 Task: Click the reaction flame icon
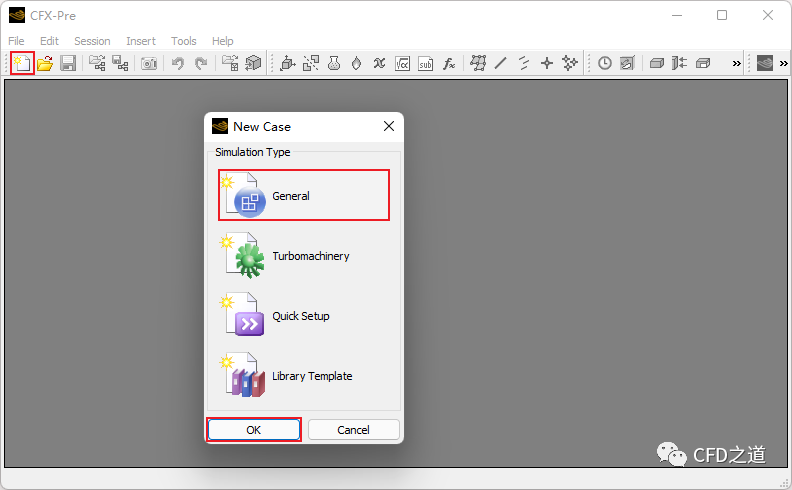click(x=357, y=63)
